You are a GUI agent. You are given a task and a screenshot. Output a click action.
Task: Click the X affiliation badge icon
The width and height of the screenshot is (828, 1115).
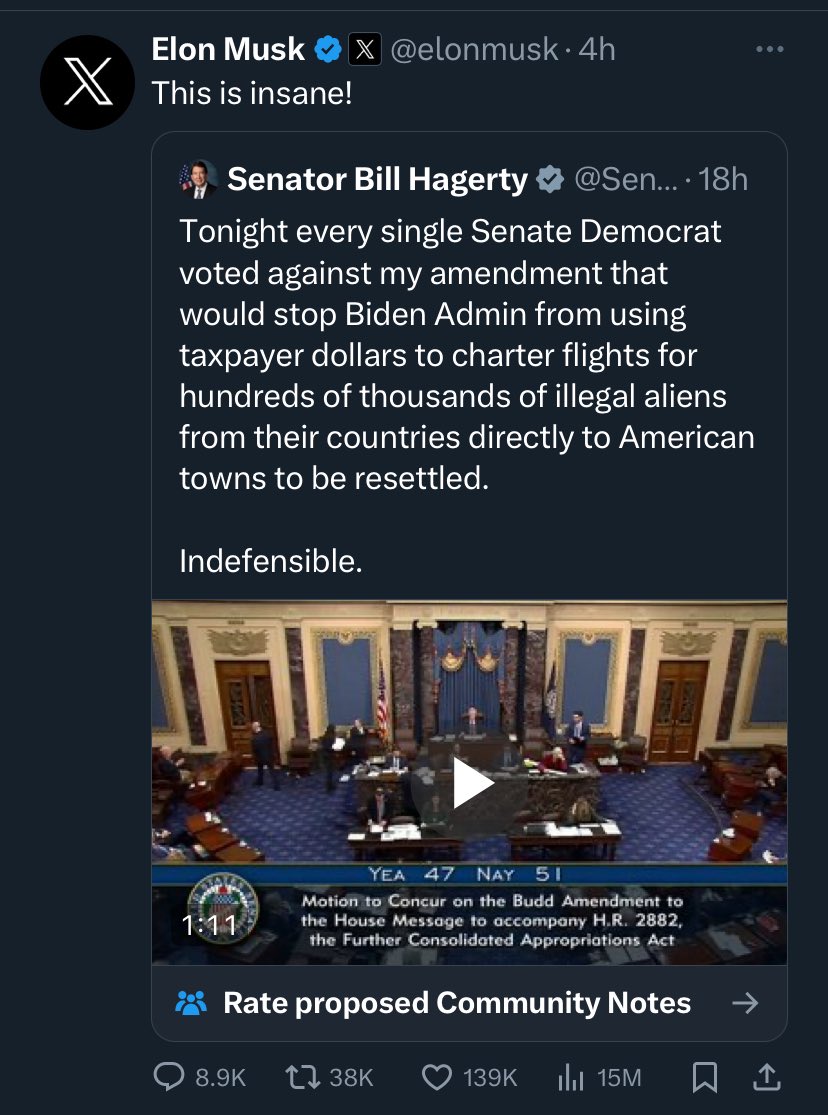coord(363,49)
